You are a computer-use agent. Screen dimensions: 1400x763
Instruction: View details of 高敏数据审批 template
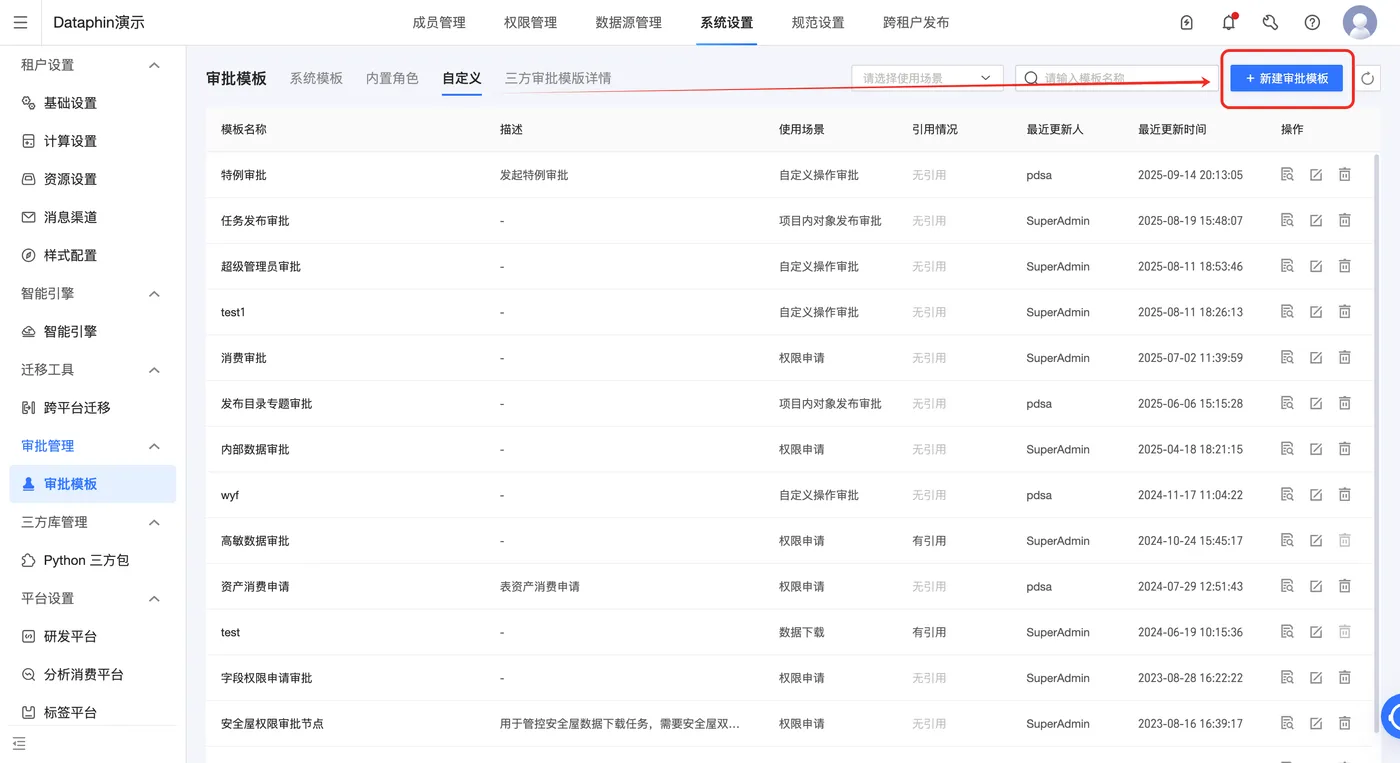[x=1287, y=540]
